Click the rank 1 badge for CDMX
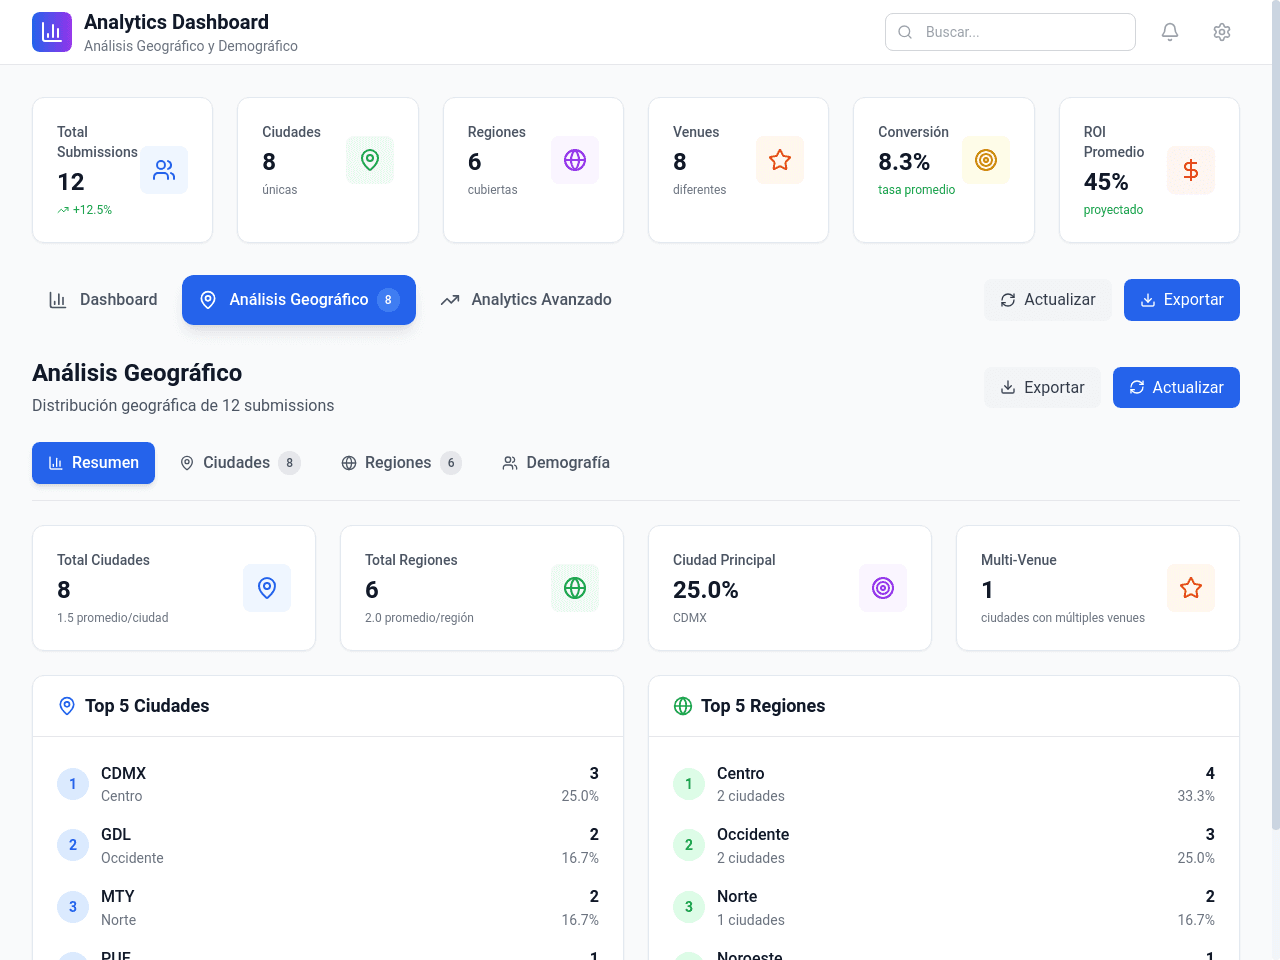The height and width of the screenshot is (960, 1280). [x=73, y=784]
